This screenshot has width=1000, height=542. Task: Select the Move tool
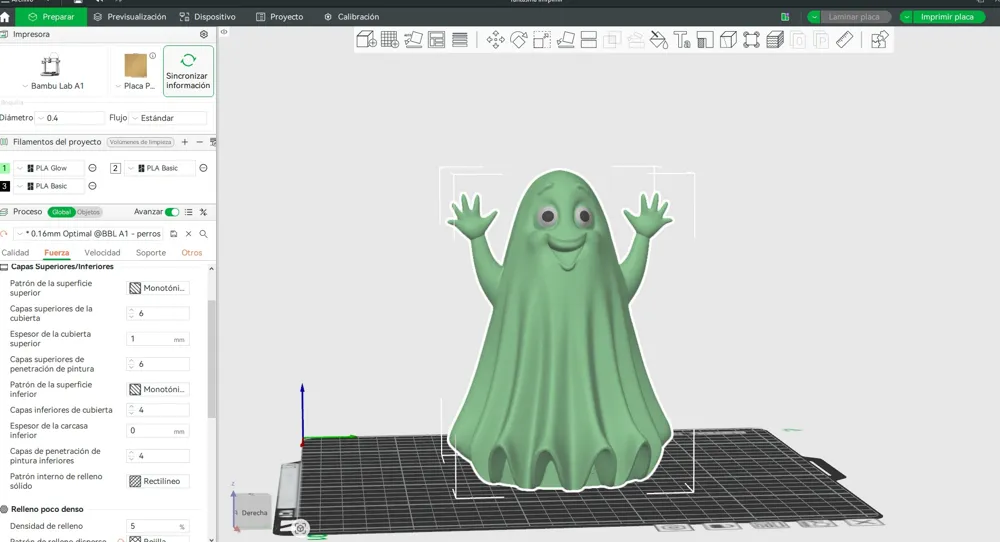(x=496, y=40)
